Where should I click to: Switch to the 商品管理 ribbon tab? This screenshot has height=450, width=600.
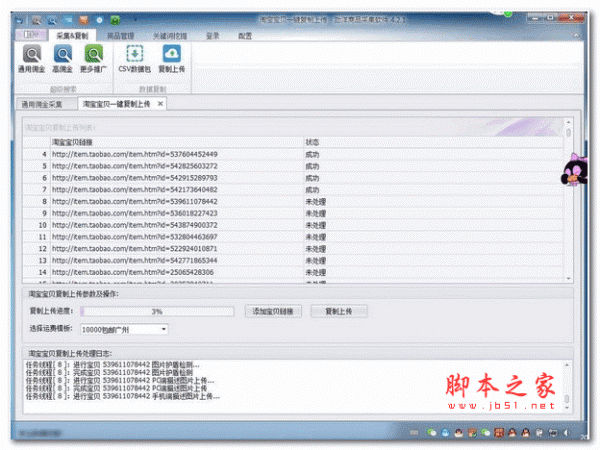(x=120, y=34)
